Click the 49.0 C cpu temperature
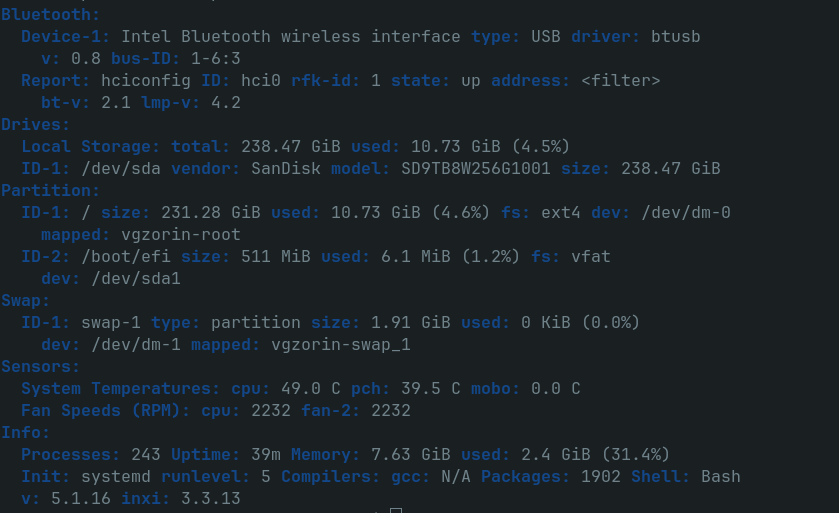839x513 pixels. coord(311,388)
